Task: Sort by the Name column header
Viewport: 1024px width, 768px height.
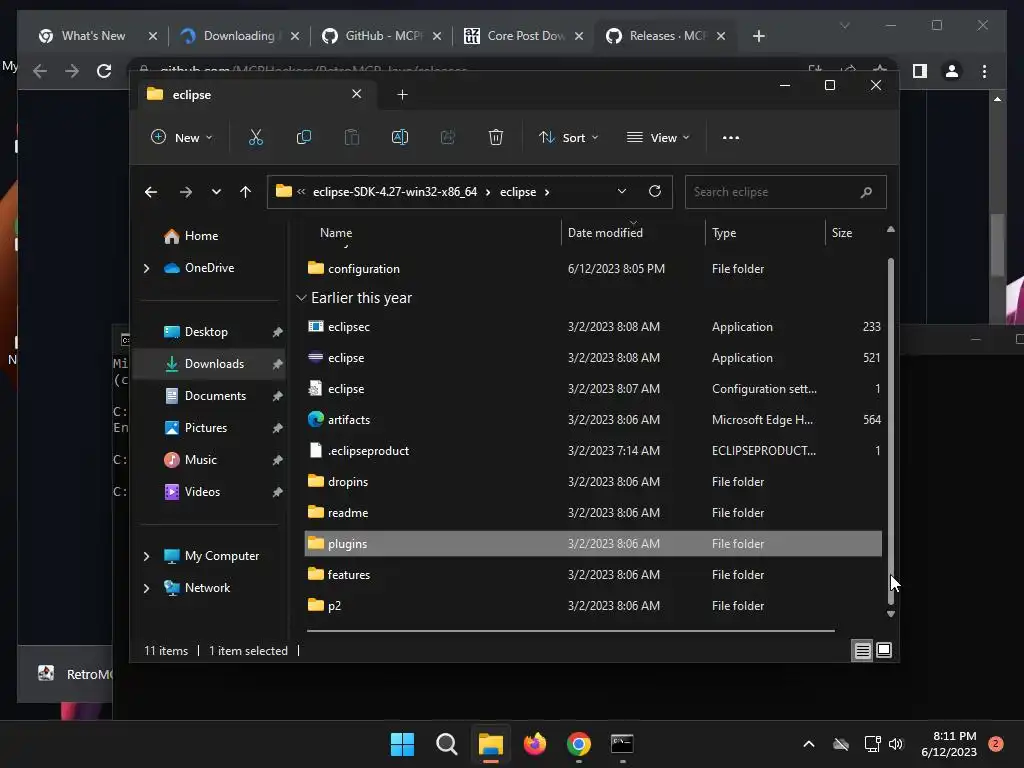Action: coord(336,232)
